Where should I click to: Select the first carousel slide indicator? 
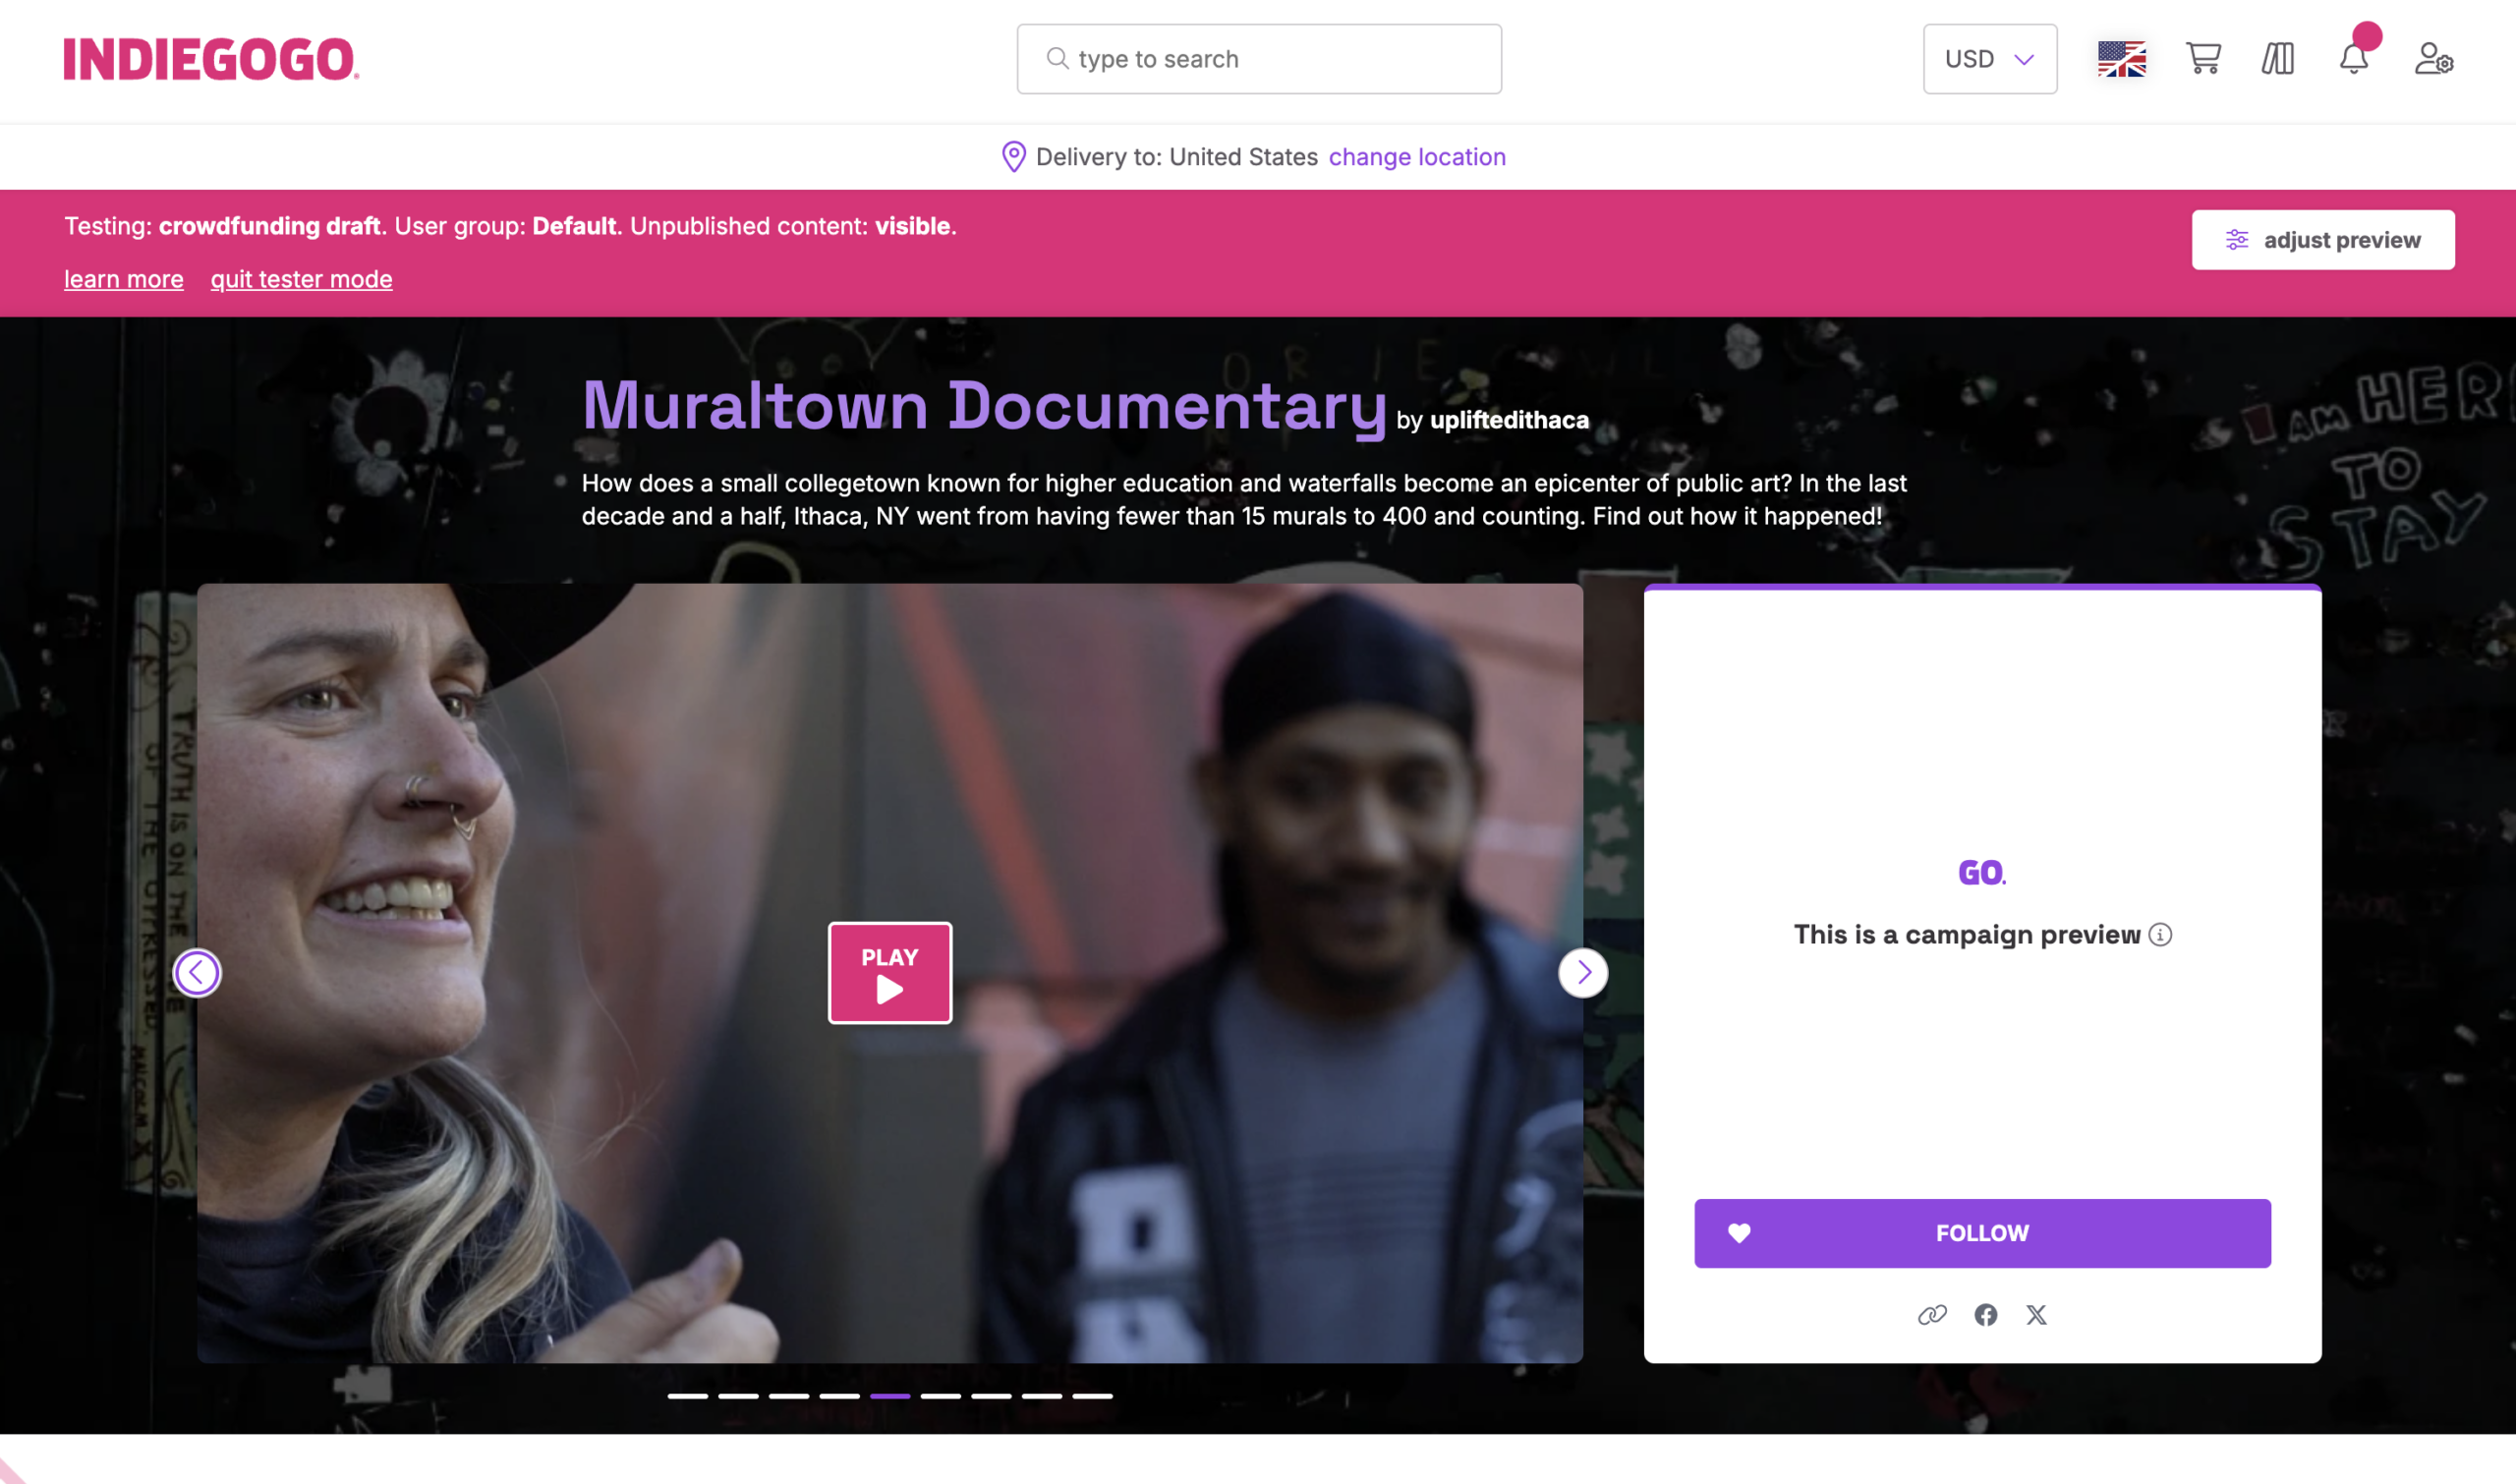[x=687, y=1395]
